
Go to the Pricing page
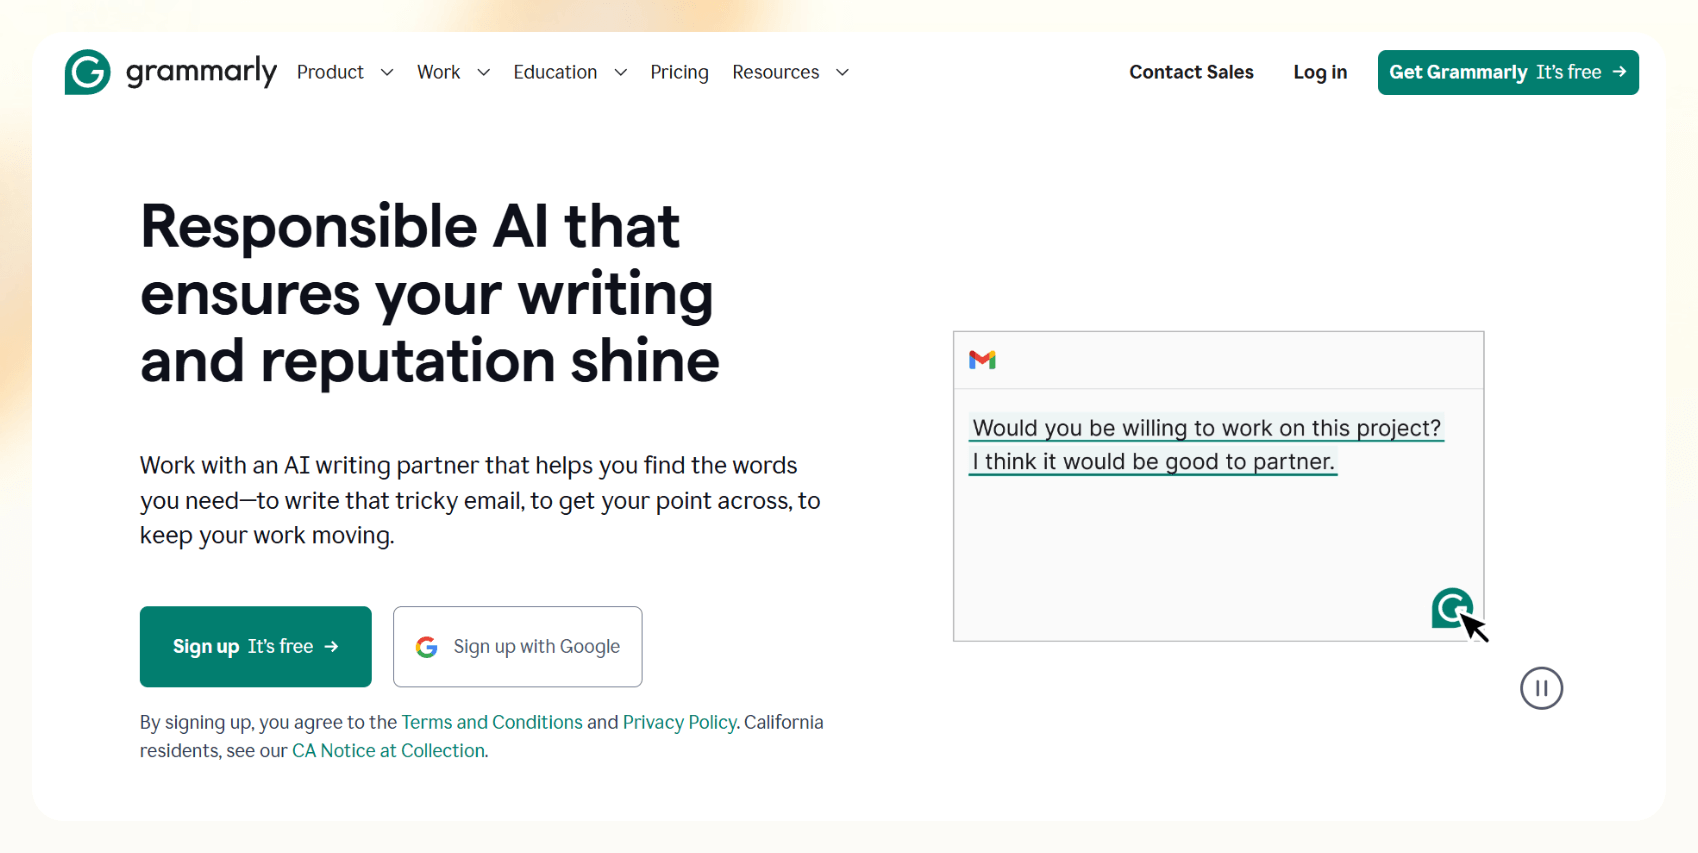click(679, 72)
